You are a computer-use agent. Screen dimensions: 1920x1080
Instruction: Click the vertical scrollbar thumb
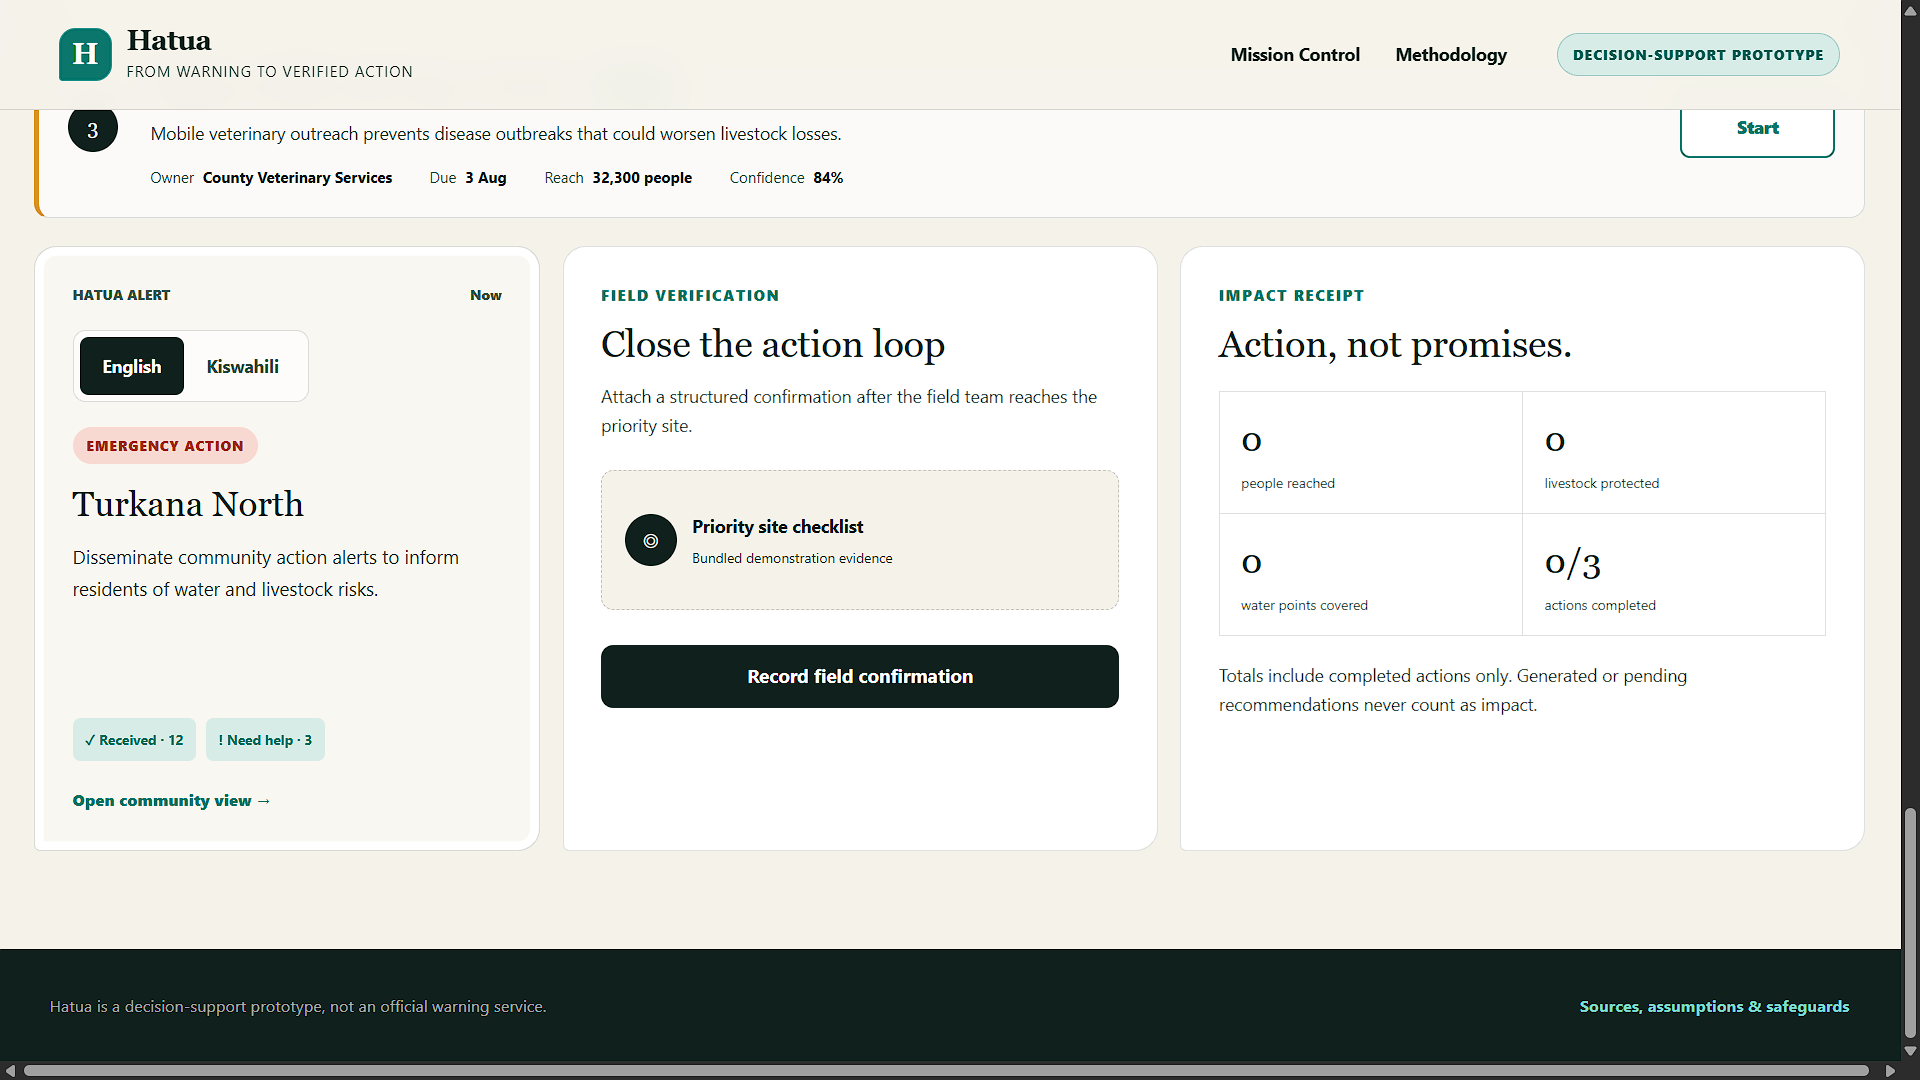[x=1910, y=922]
